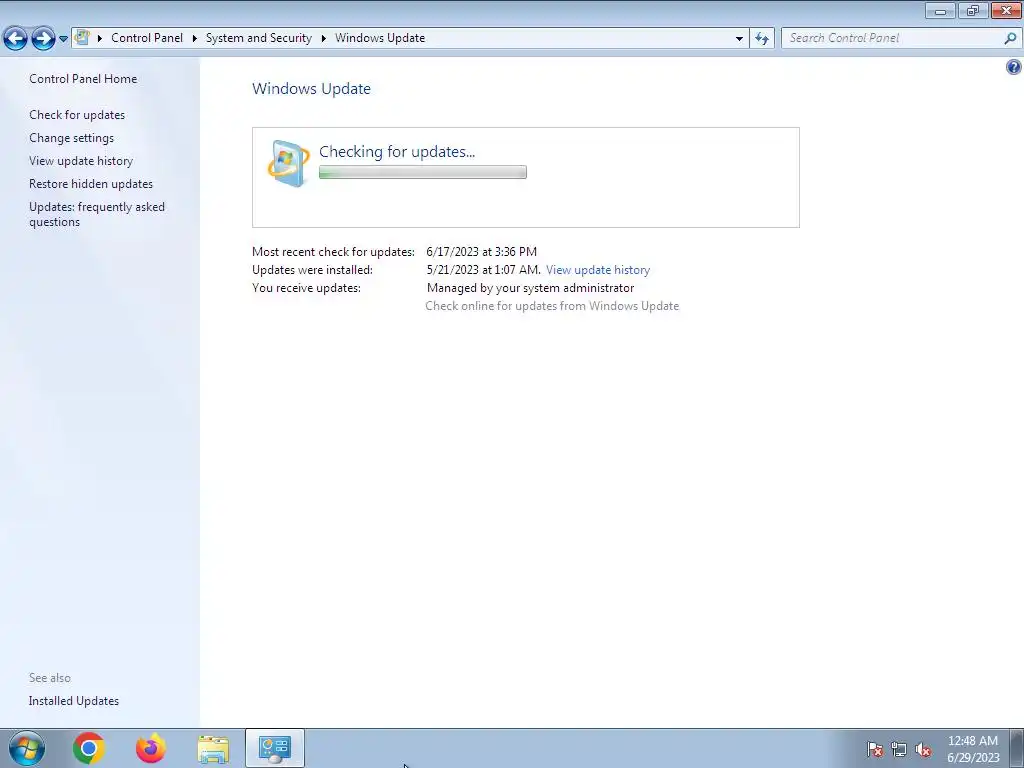Image resolution: width=1024 pixels, height=768 pixels.
Task: Click the Control Panel icon in address bar
Action: click(x=82, y=37)
